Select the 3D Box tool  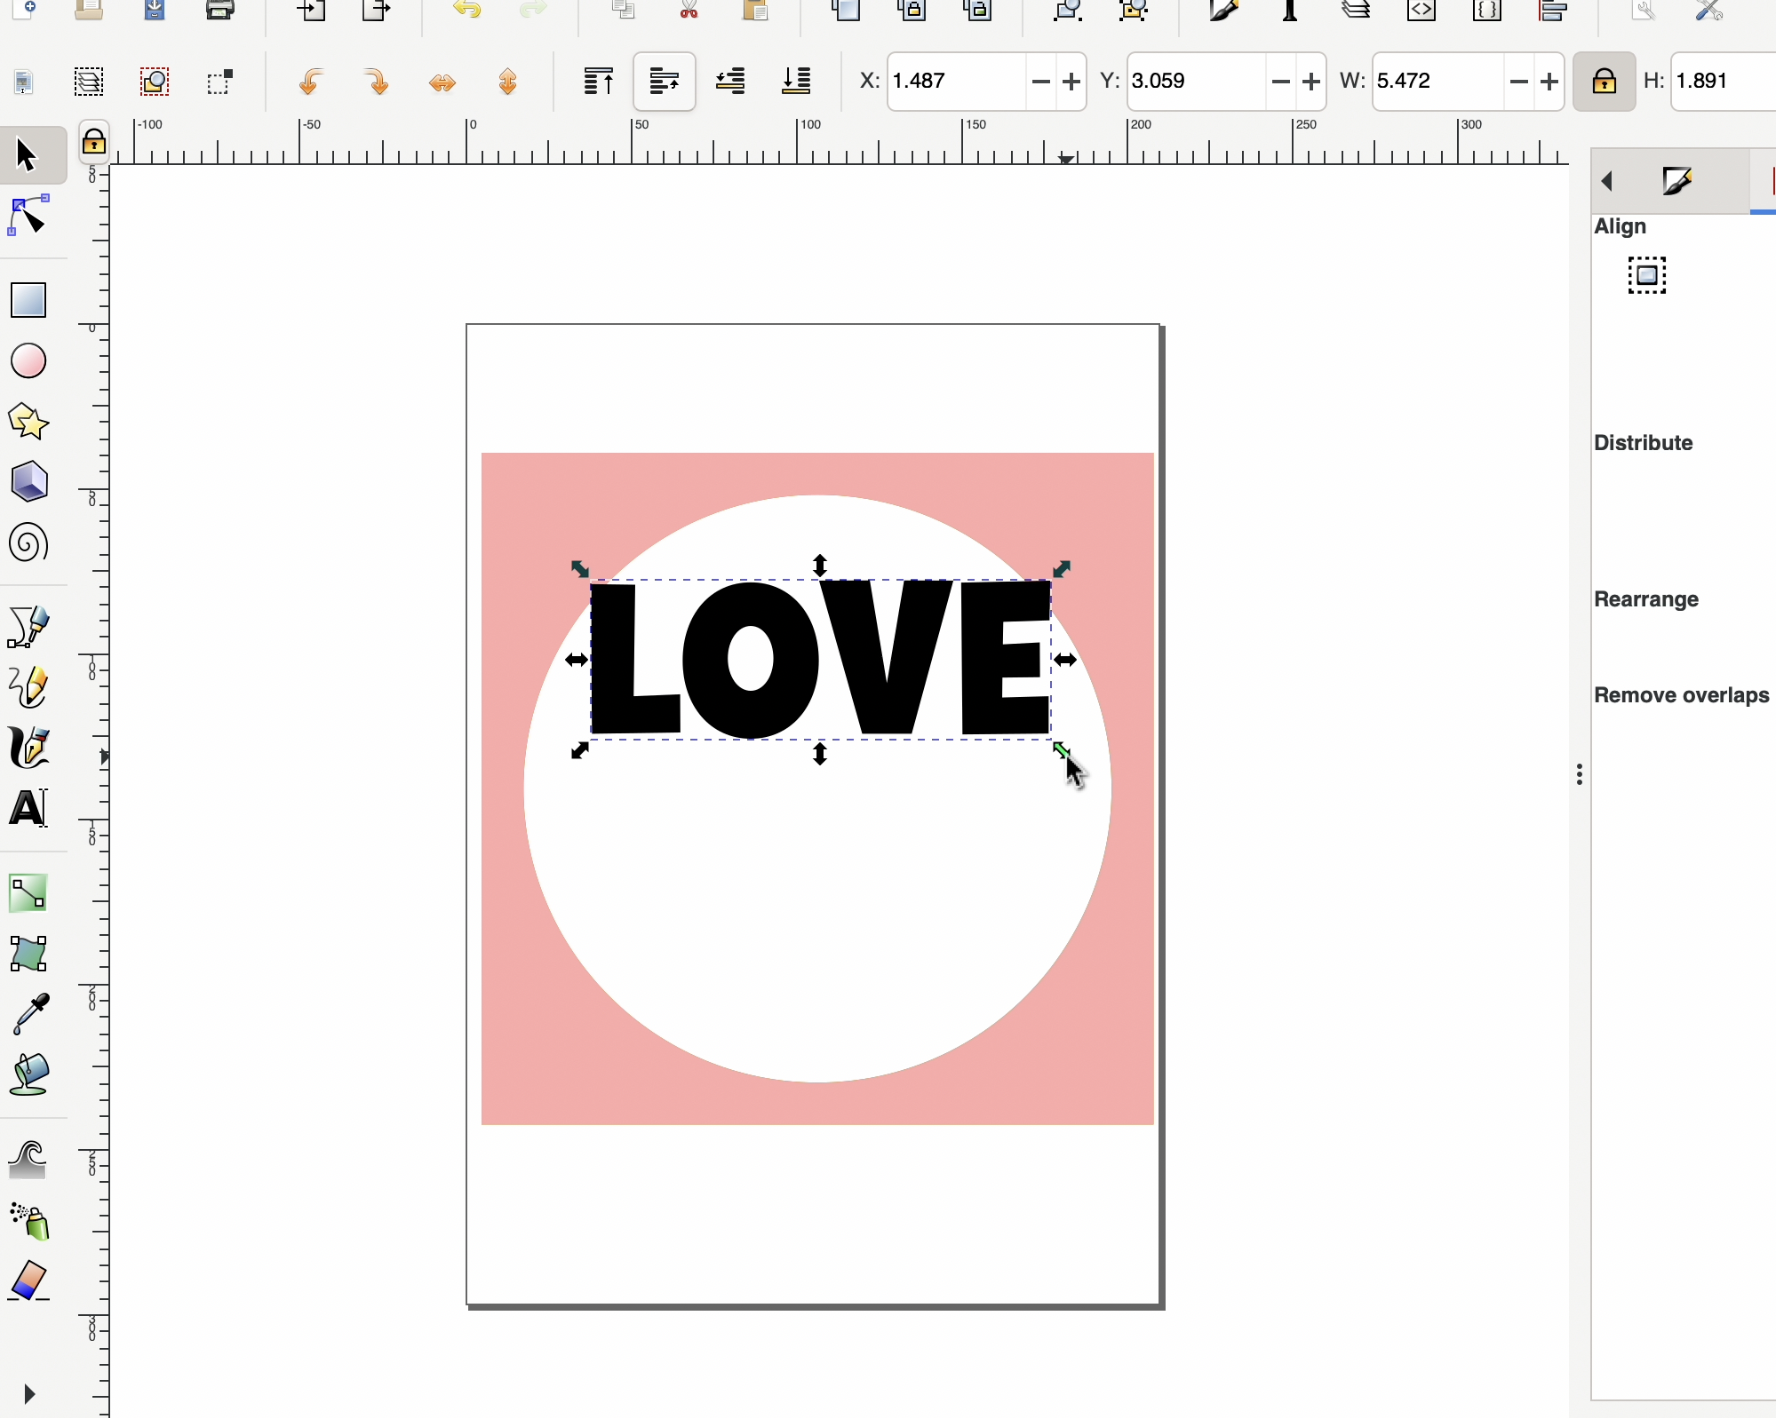[28, 482]
